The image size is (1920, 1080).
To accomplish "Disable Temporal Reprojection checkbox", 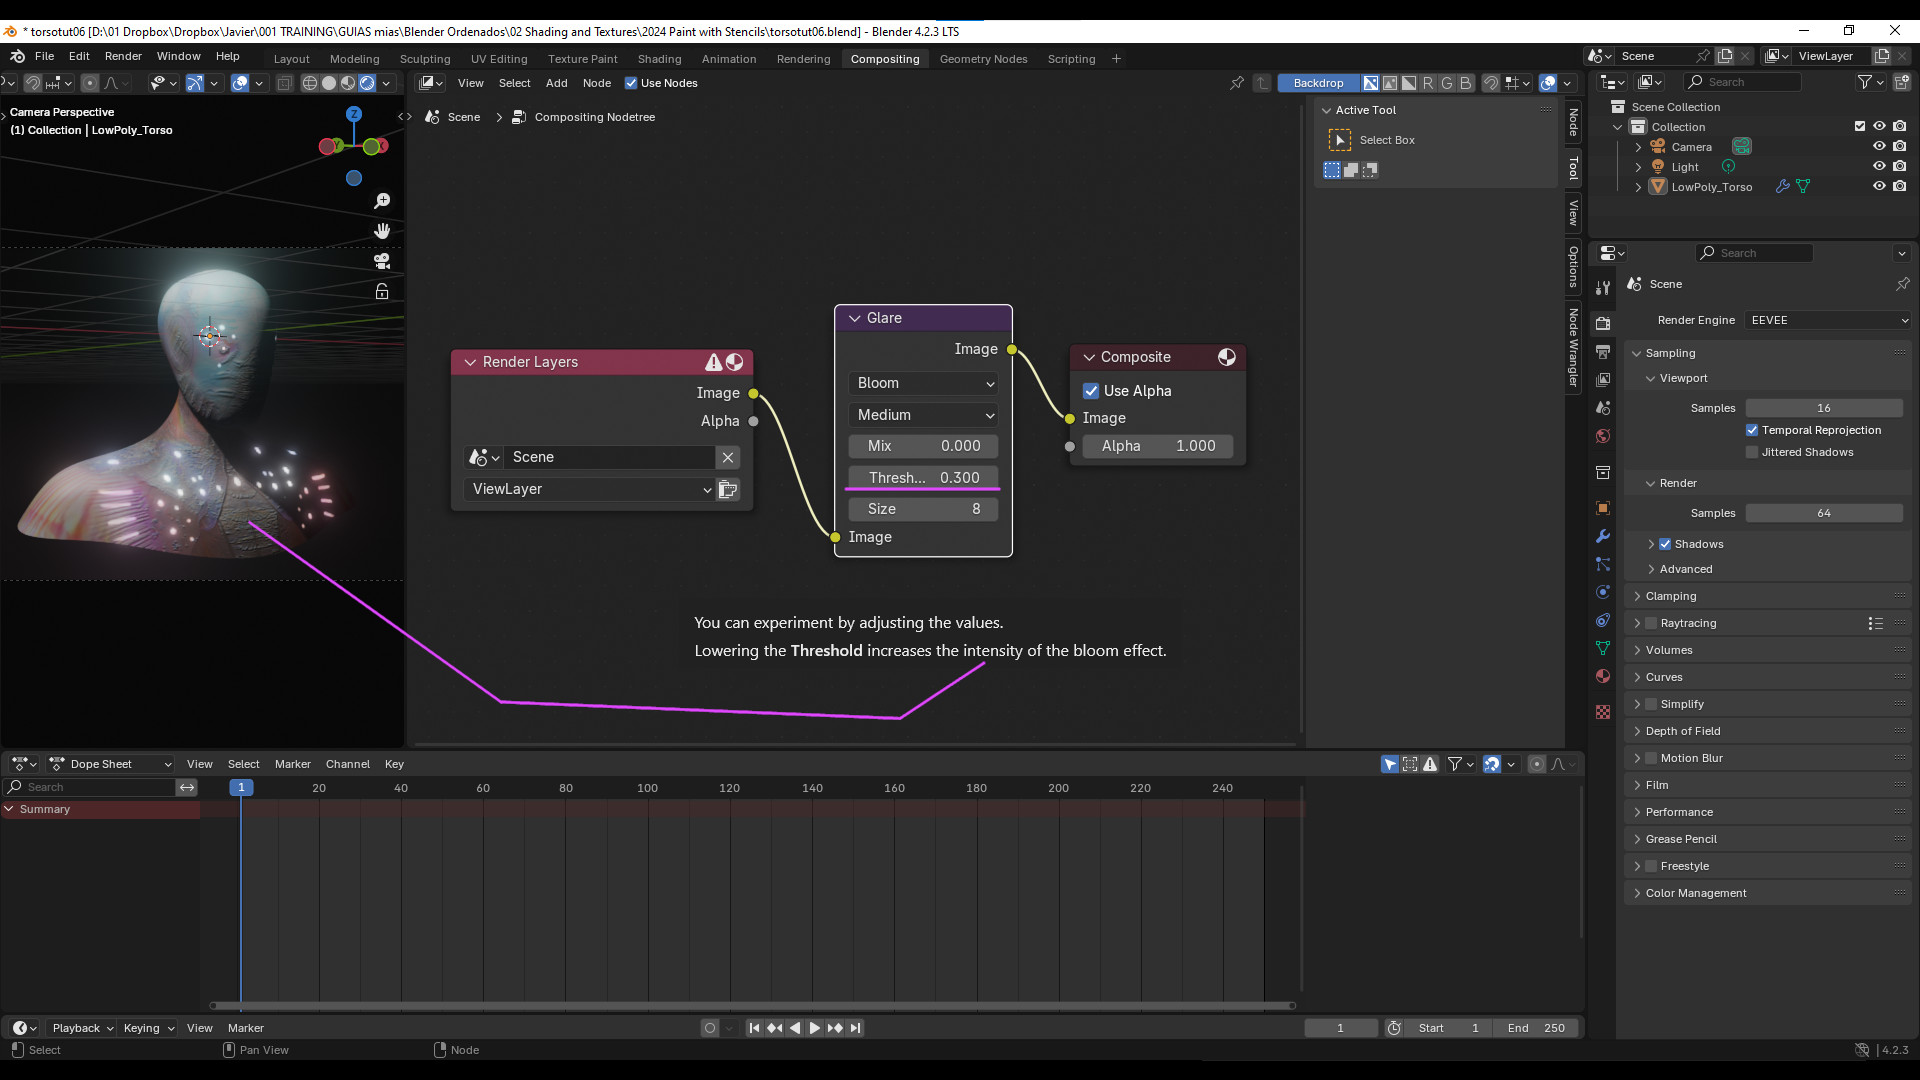I will (x=1752, y=430).
